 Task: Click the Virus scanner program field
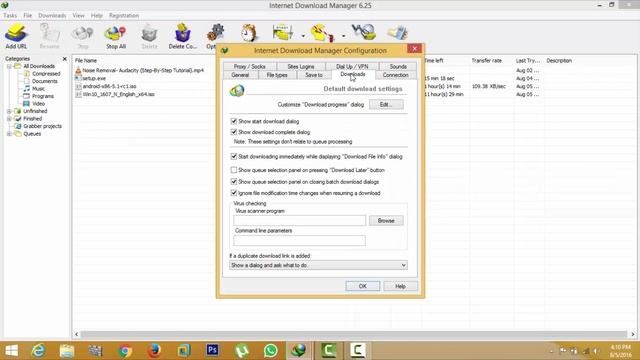pyautogui.click(x=300, y=220)
